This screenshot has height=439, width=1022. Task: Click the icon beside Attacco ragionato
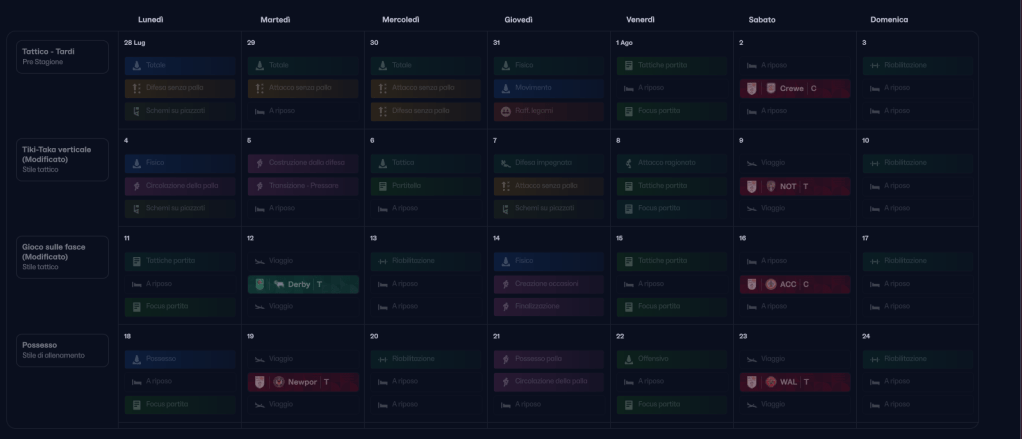[628, 162]
